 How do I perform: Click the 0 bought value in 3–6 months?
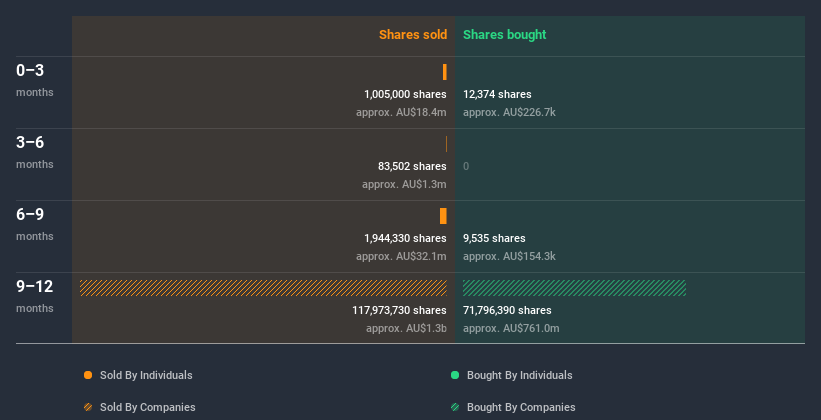(x=466, y=166)
